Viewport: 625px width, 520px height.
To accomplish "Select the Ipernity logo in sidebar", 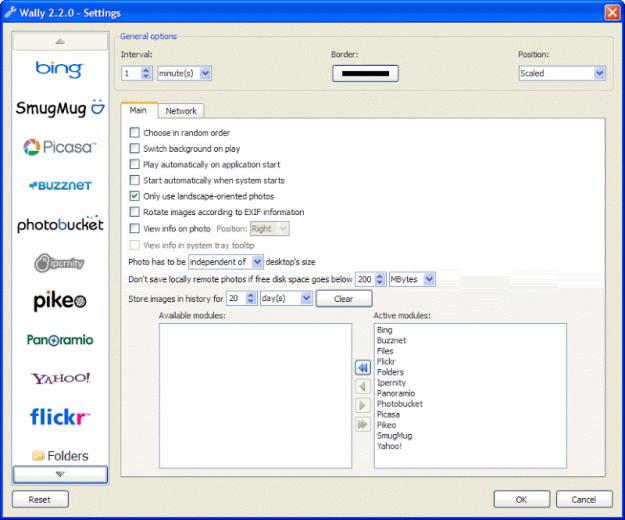I will tap(59, 263).
